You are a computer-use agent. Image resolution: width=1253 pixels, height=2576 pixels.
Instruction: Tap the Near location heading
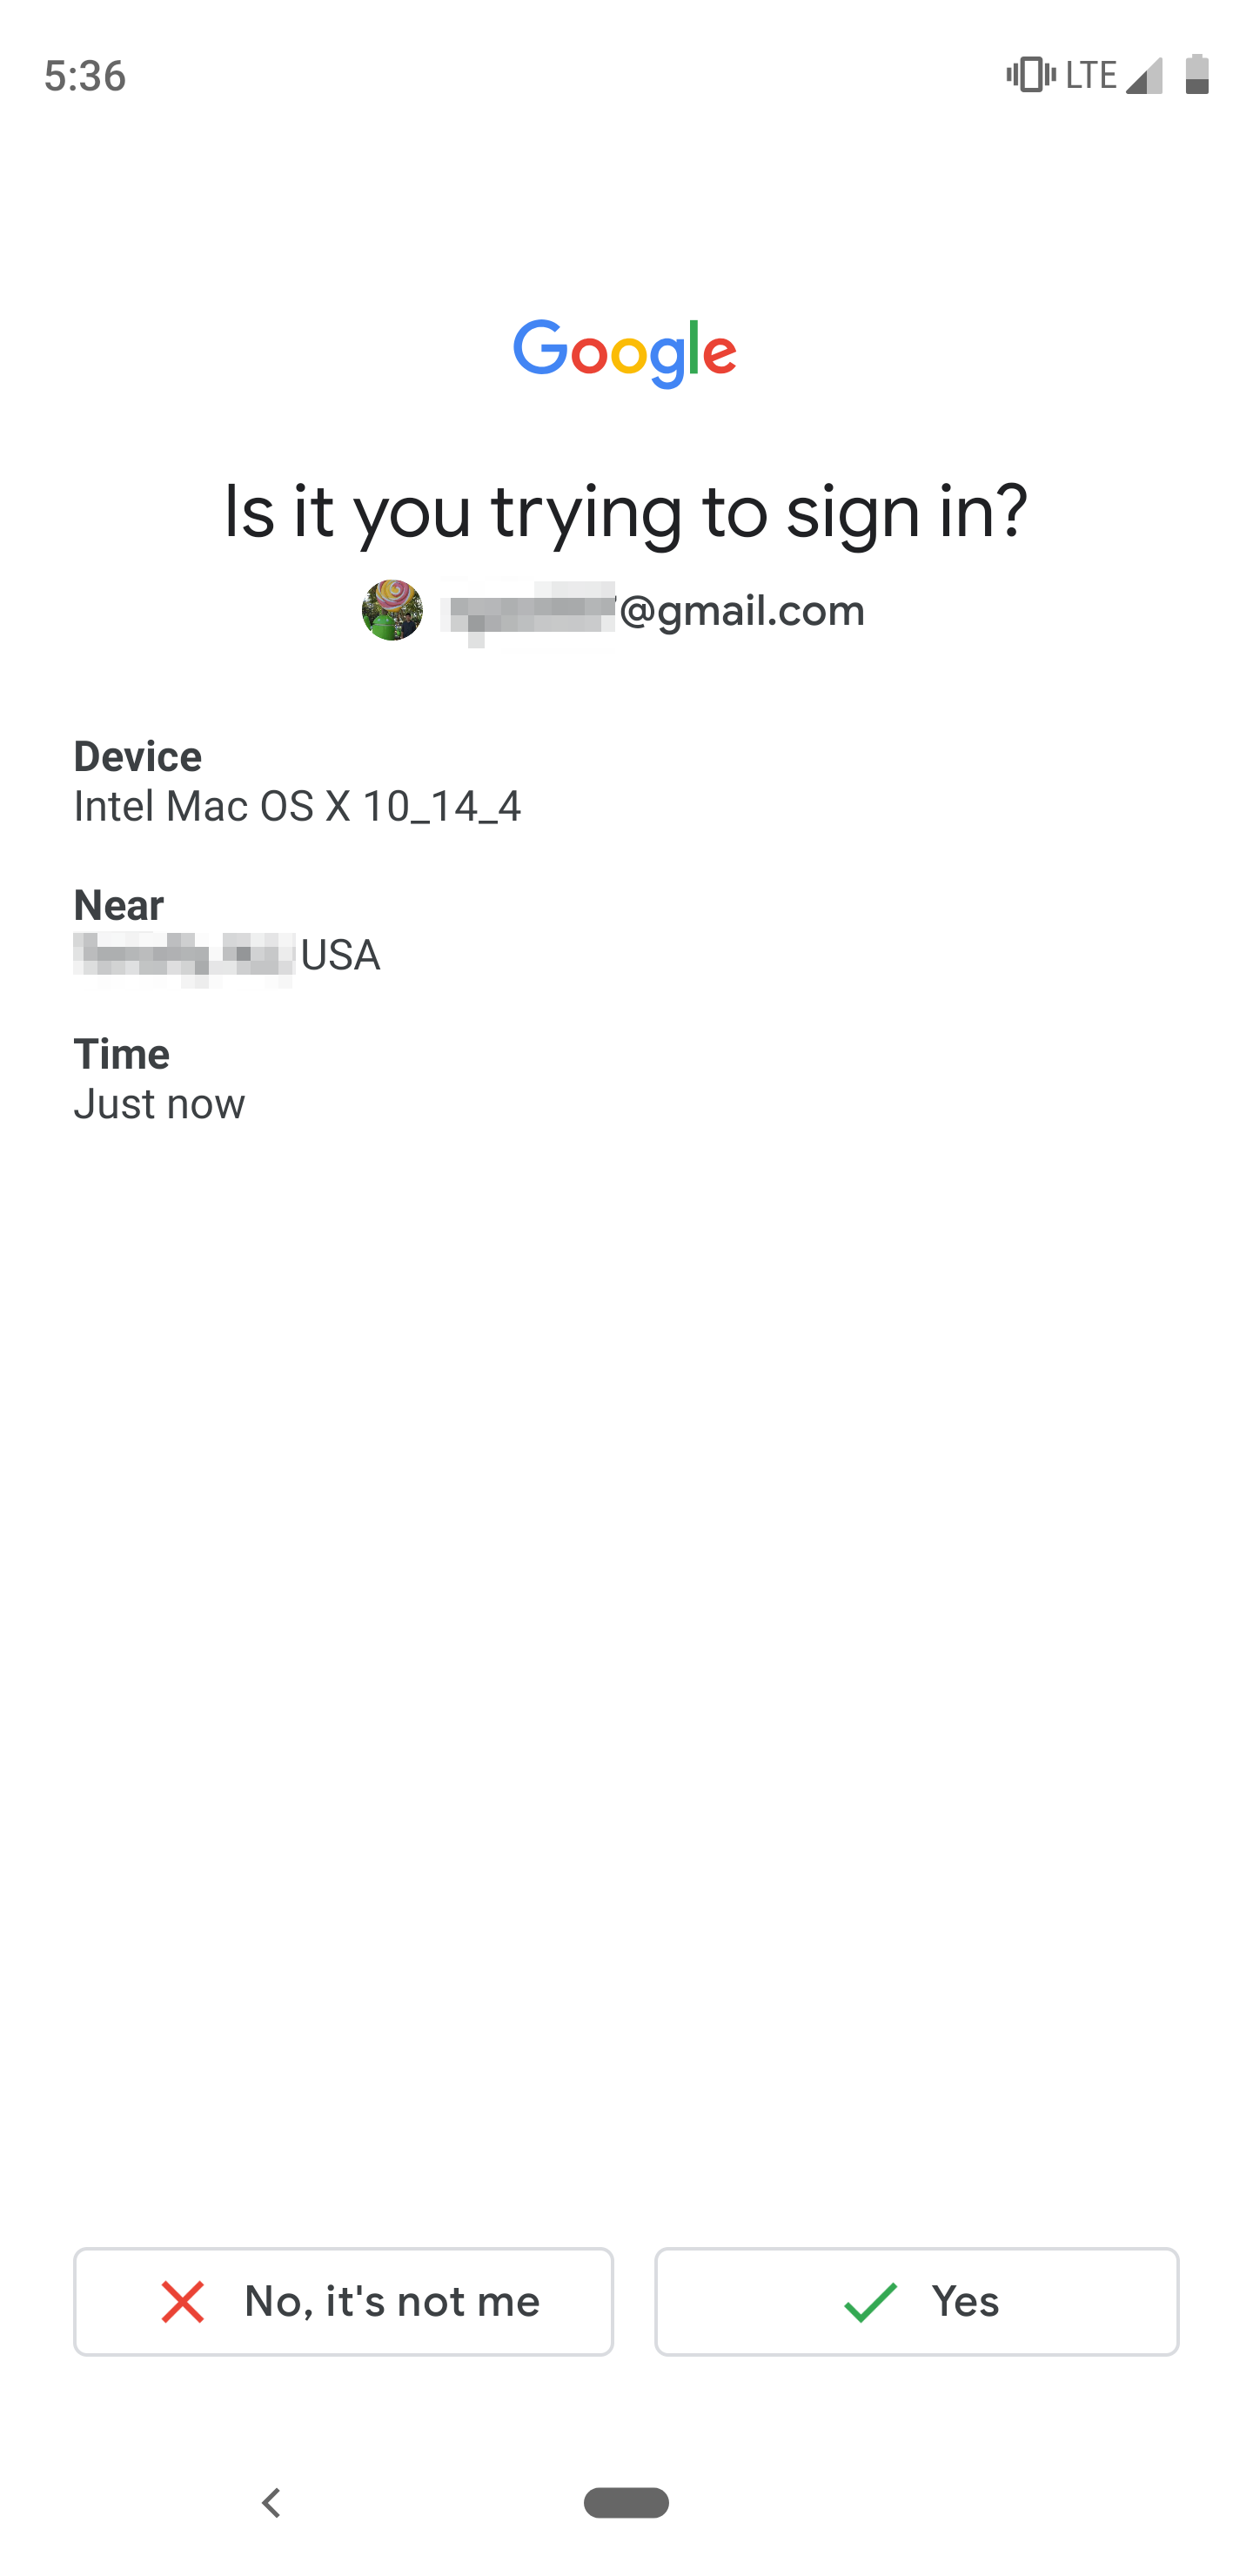coord(119,905)
